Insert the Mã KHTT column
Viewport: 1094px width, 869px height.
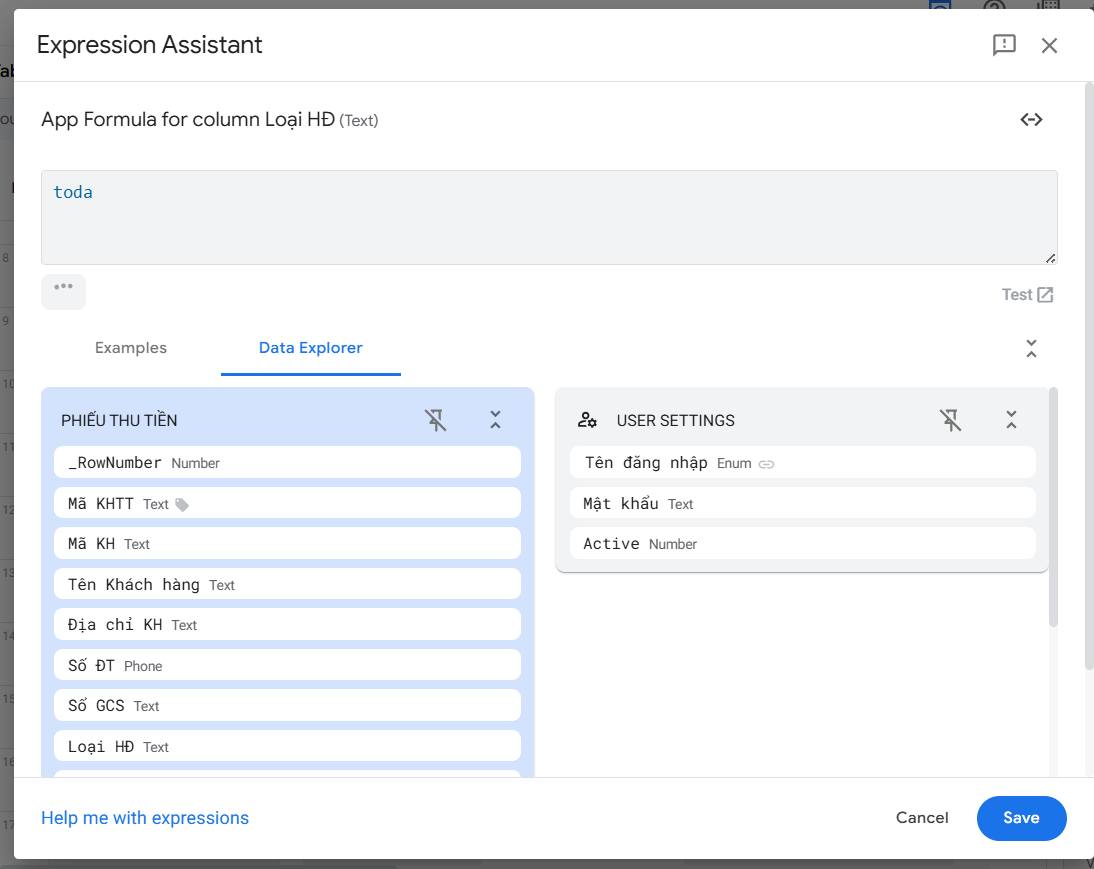[287, 503]
